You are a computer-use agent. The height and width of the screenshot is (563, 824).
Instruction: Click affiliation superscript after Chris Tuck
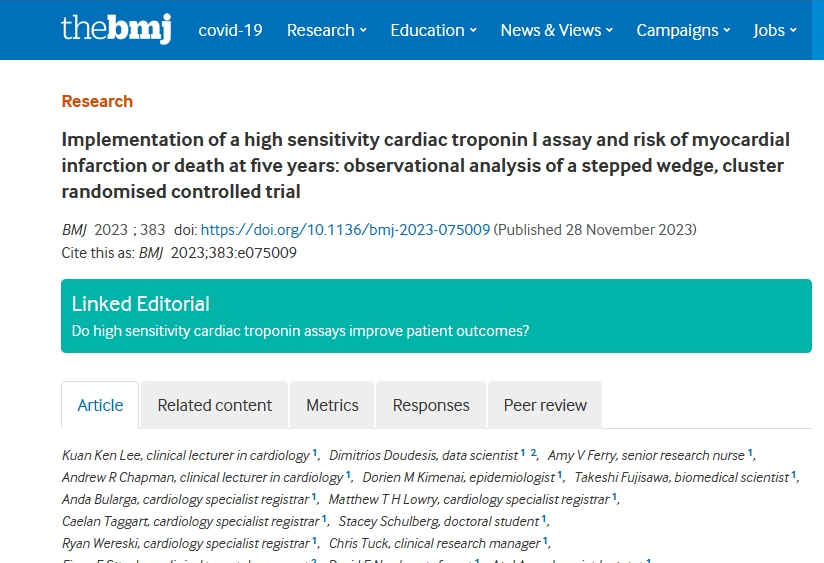pos(545,540)
